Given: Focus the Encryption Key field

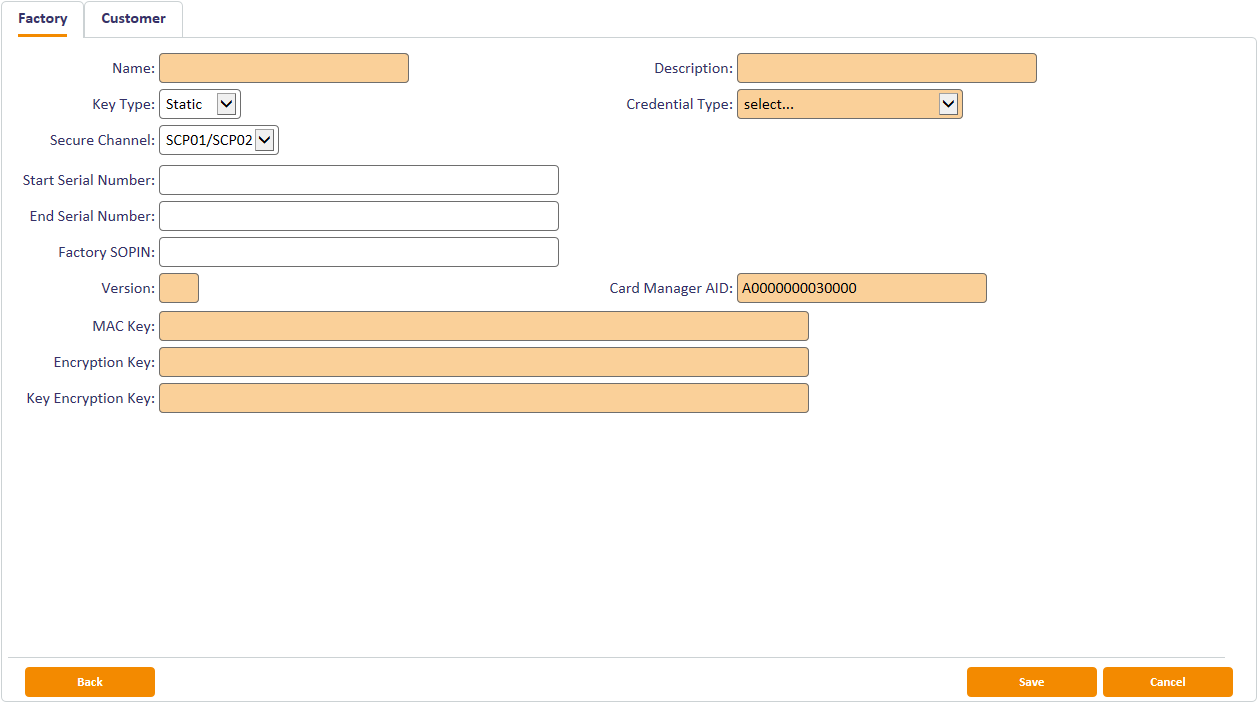Looking at the screenshot, I should (x=483, y=362).
